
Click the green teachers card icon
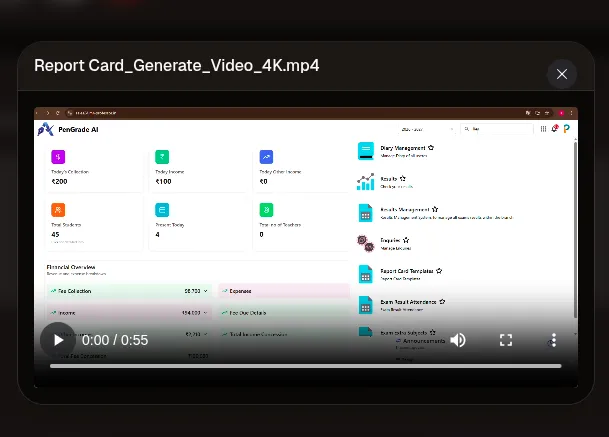[x=266, y=210]
